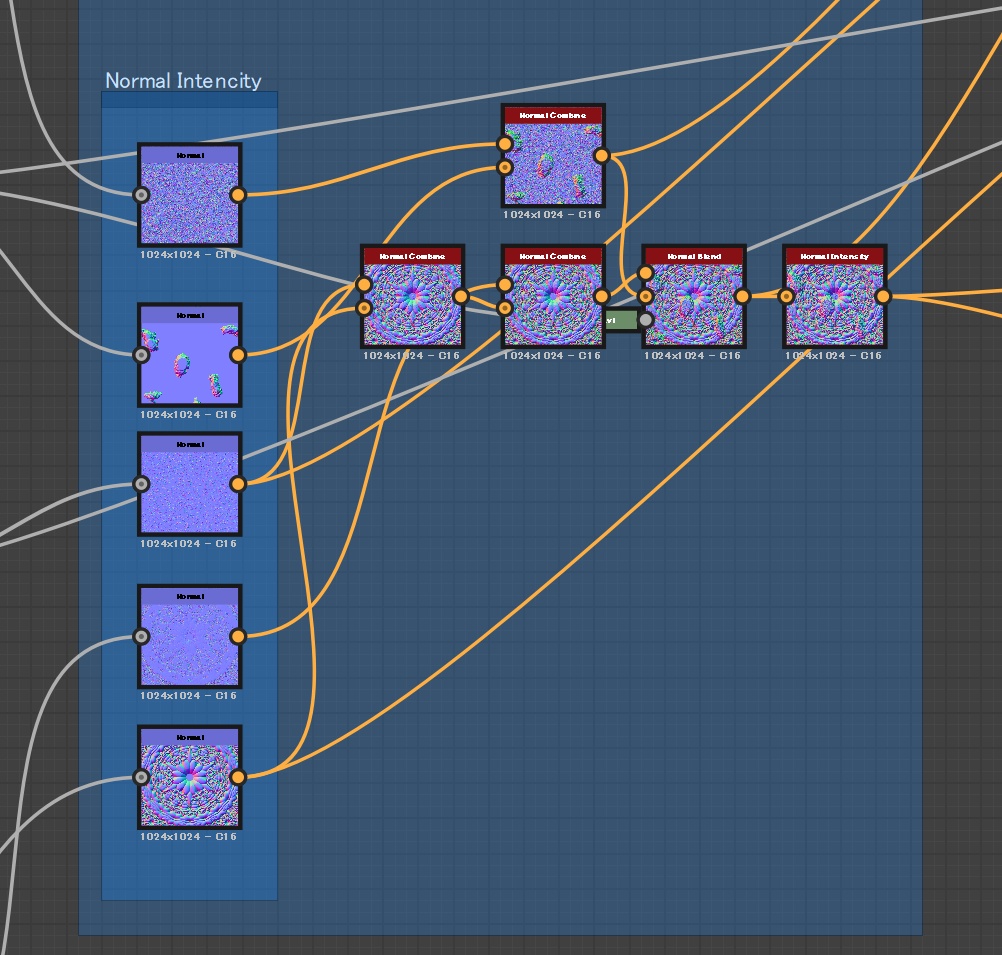Click the gray input socket of the blob Normal node
The width and height of the screenshot is (1002, 955).
click(139, 355)
